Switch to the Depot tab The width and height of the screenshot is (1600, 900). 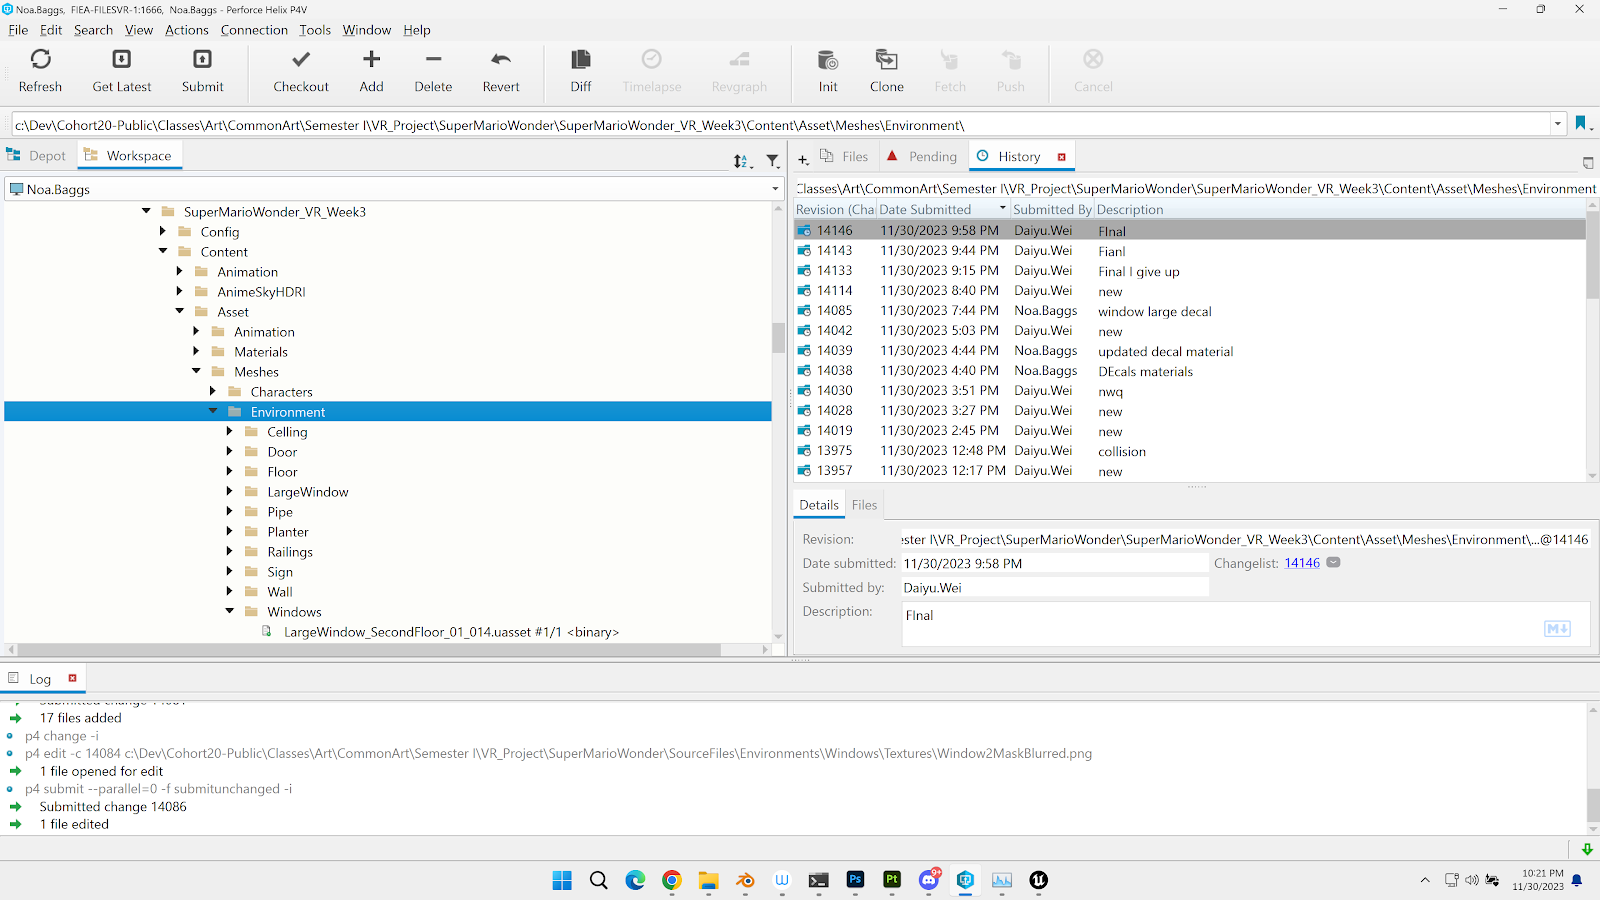[38, 156]
